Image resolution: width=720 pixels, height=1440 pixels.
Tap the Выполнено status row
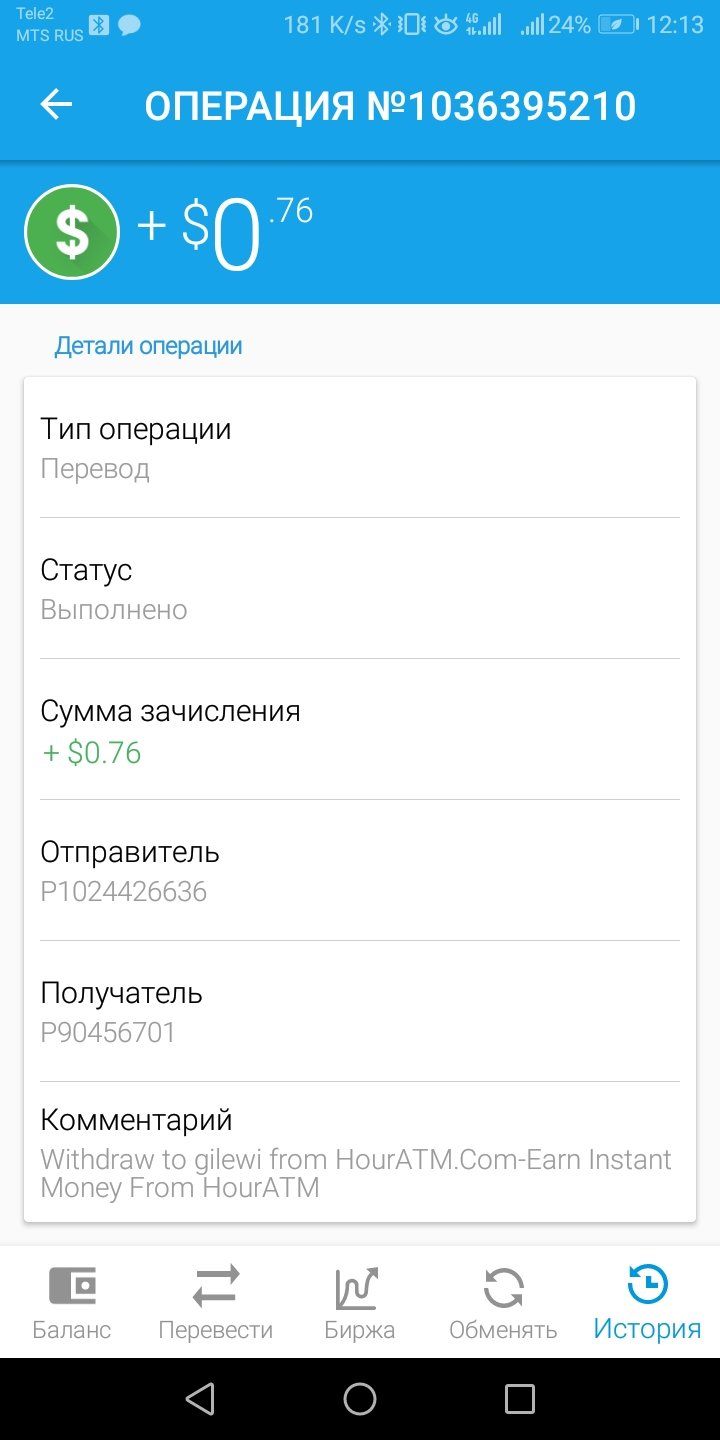[x=360, y=588]
